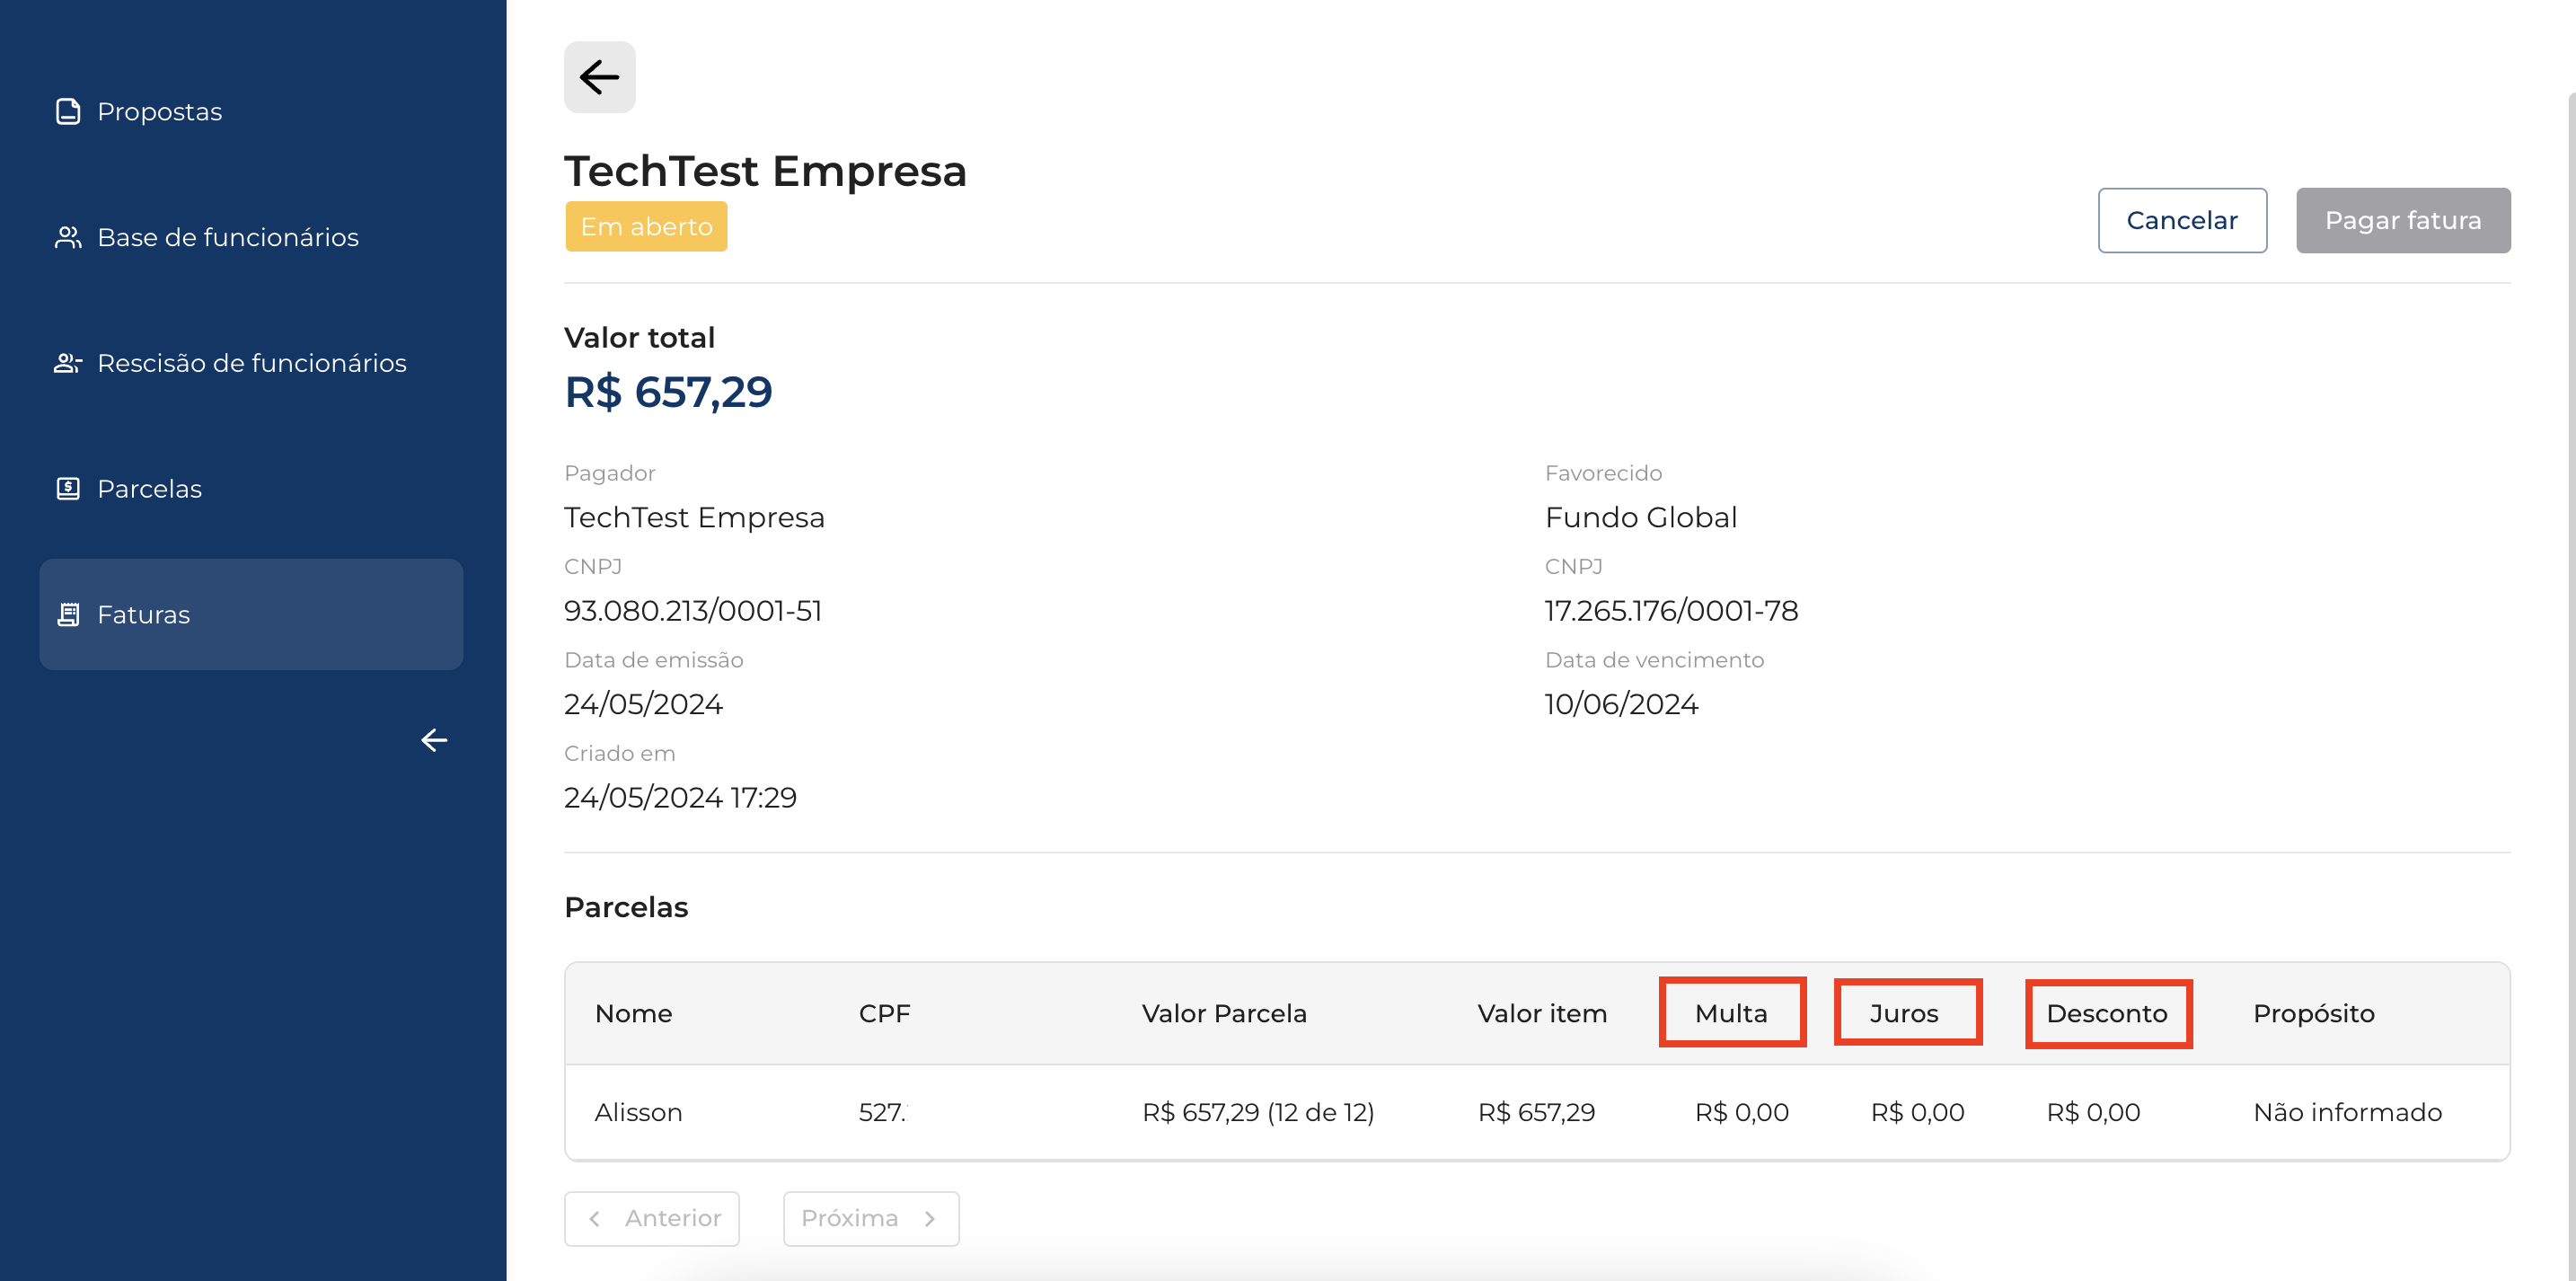Open Rescisão de funcionários page
2576x1281 pixels.
tap(252, 363)
